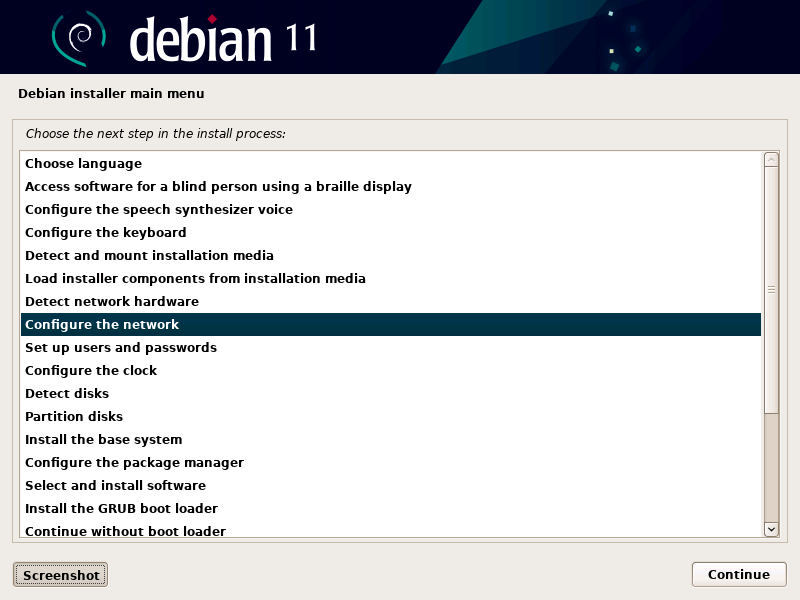Image resolution: width=800 pixels, height=600 pixels.
Task: Choose "Install the GRUB boot loader"
Action: click(x=391, y=508)
